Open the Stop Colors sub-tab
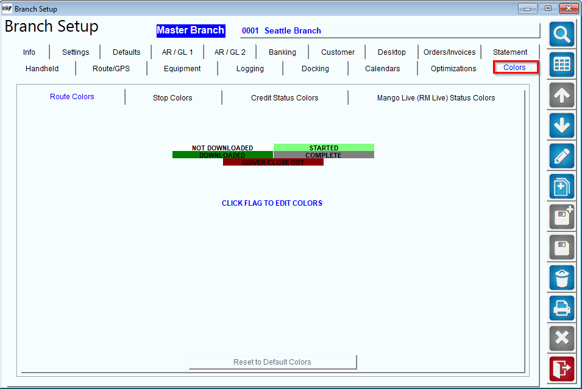 (172, 98)
